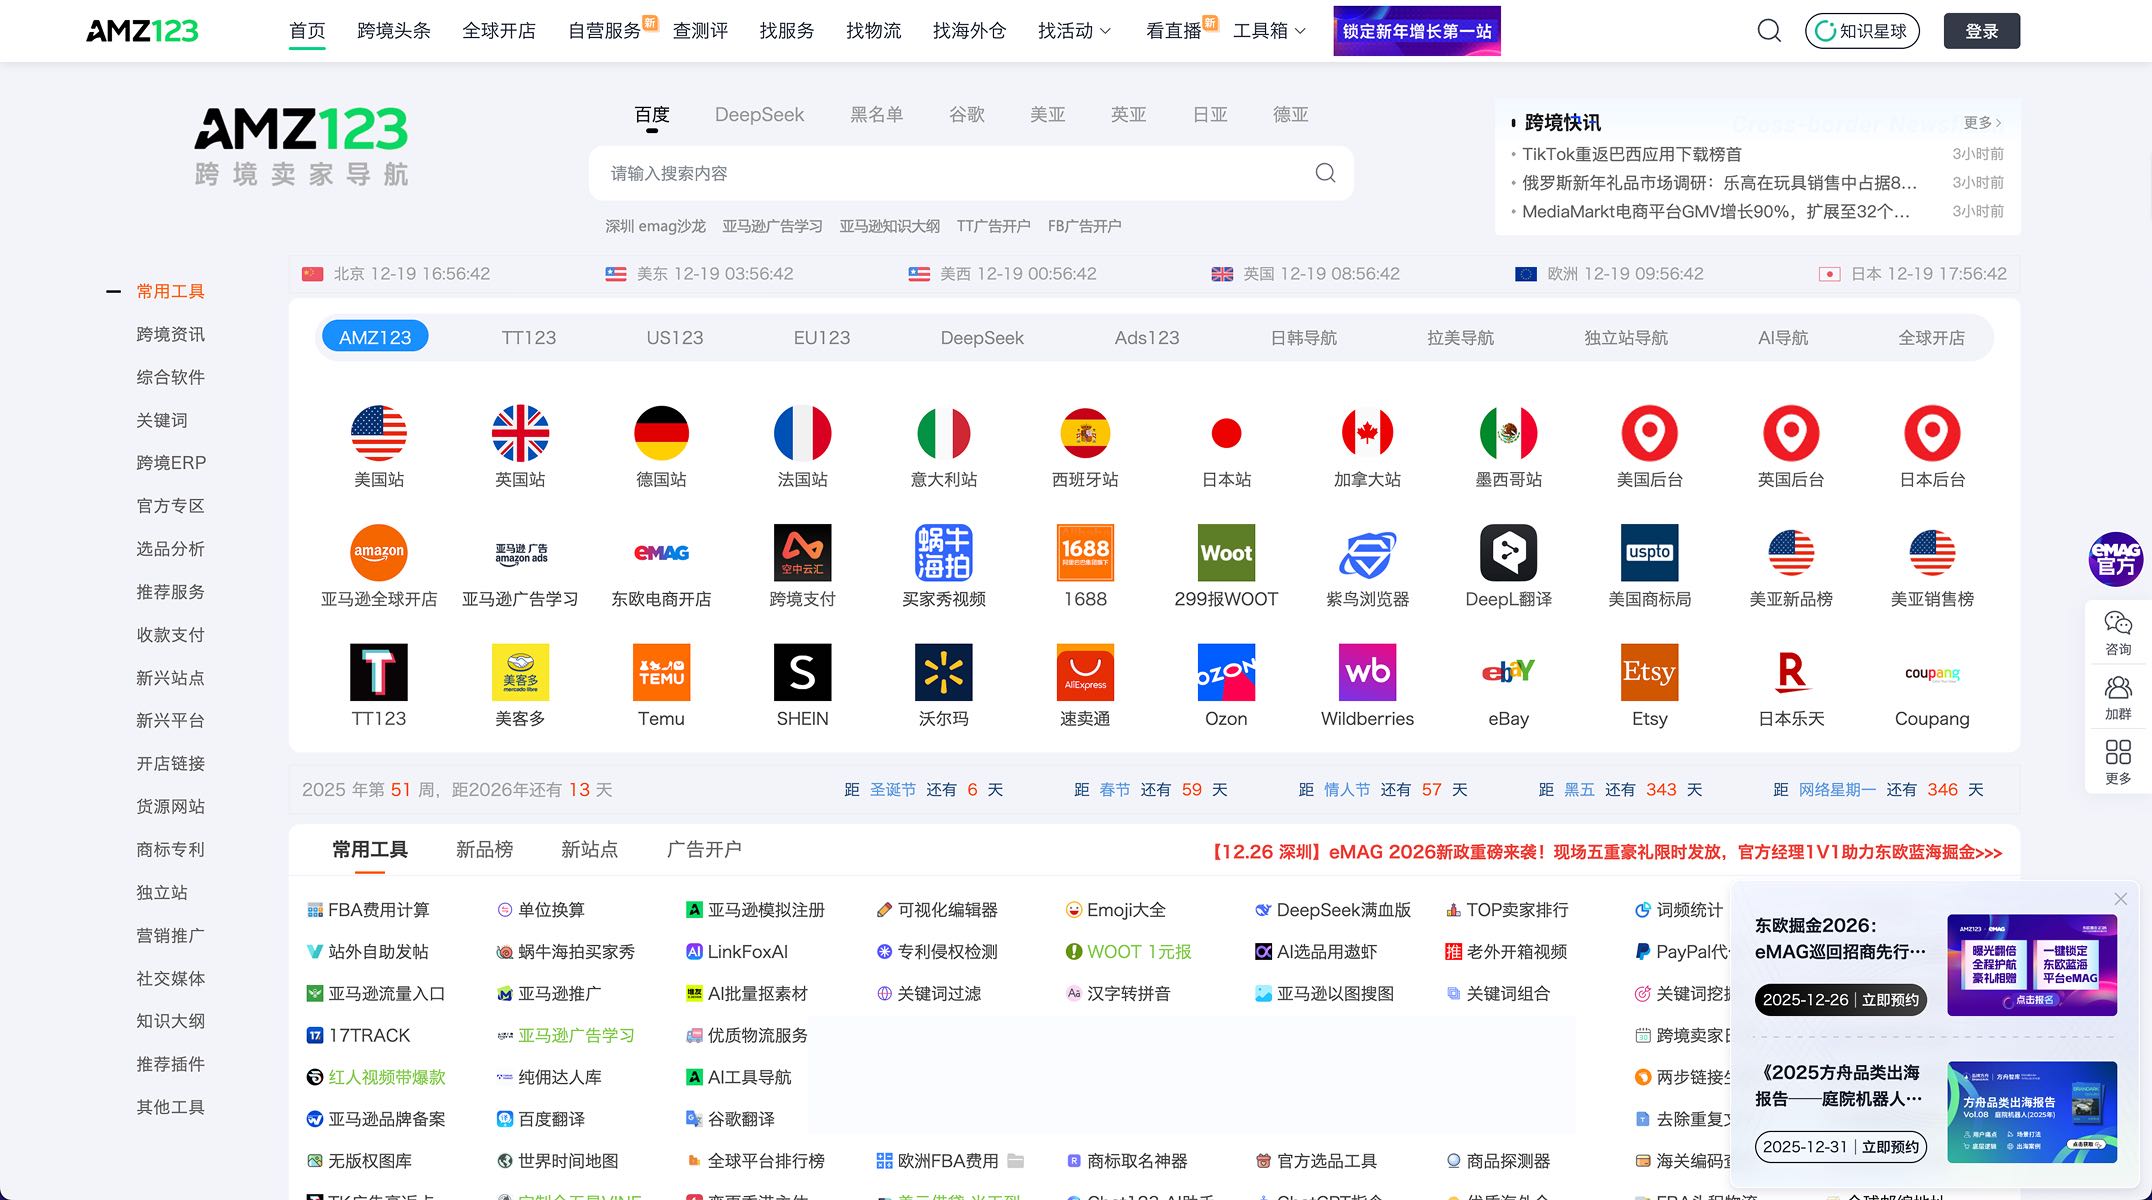Open the 东欧电商开店 eMAG icon
Screen dimensions: 2152x1200
click(661, 552)
